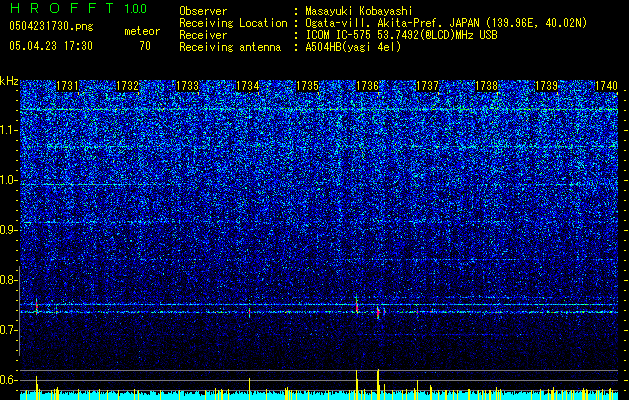
Task: Click the observer name Masayuki Kobayashi
Action: point(358,11)
